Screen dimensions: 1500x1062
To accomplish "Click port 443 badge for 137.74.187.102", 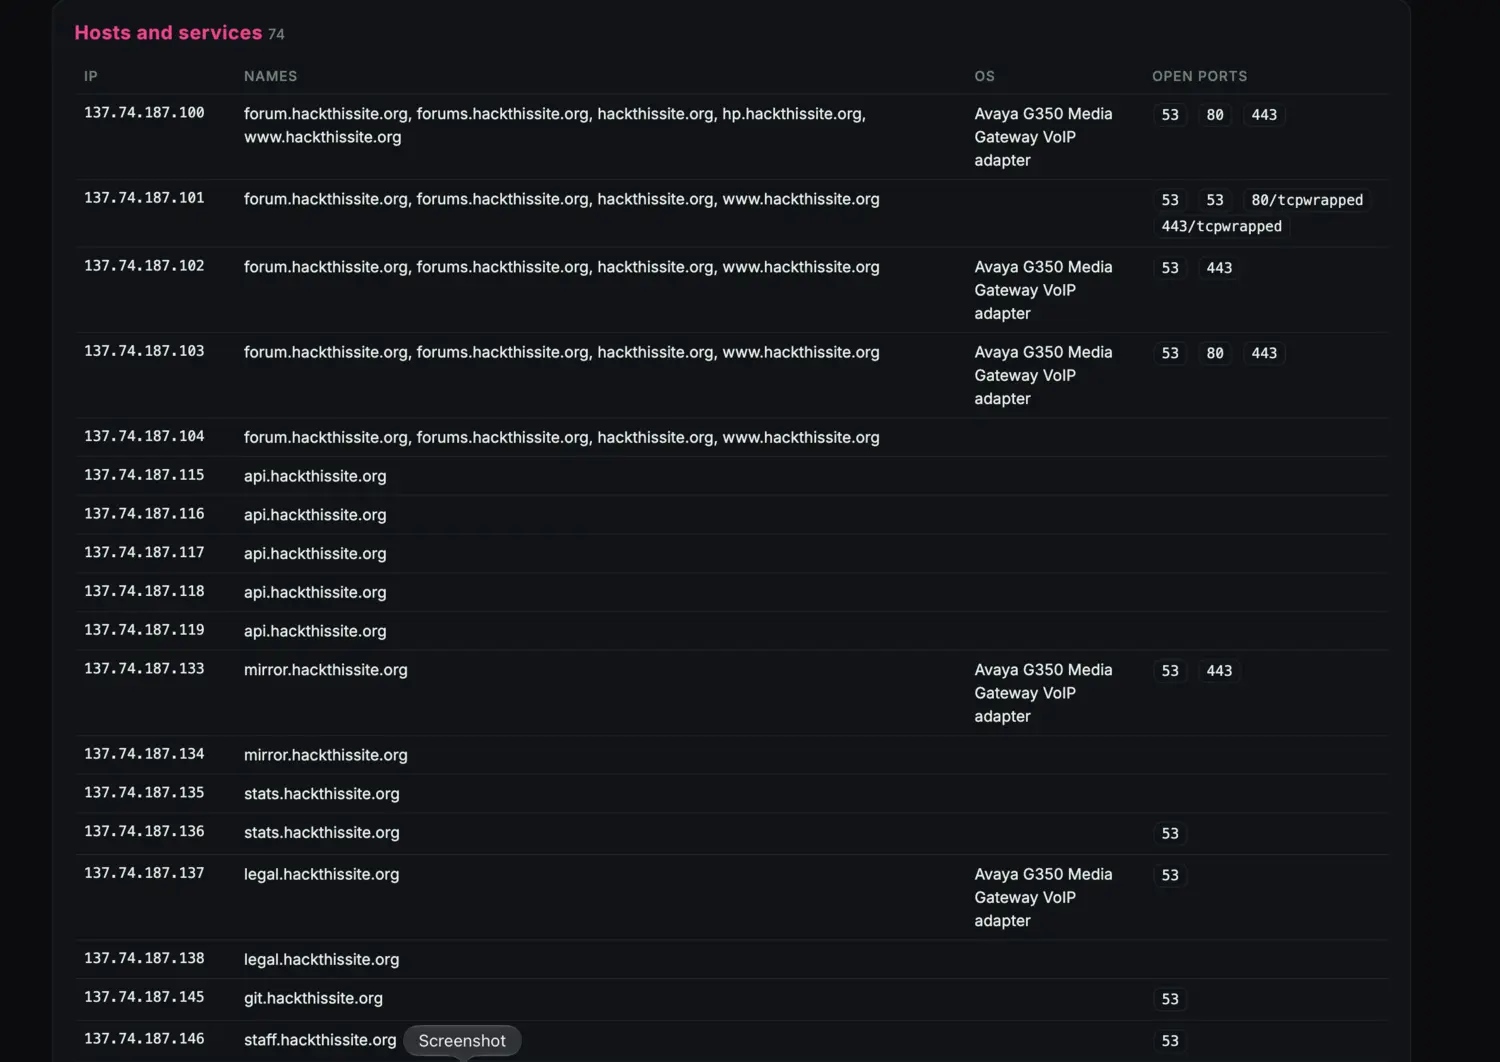I will [x=1219, y=268].
